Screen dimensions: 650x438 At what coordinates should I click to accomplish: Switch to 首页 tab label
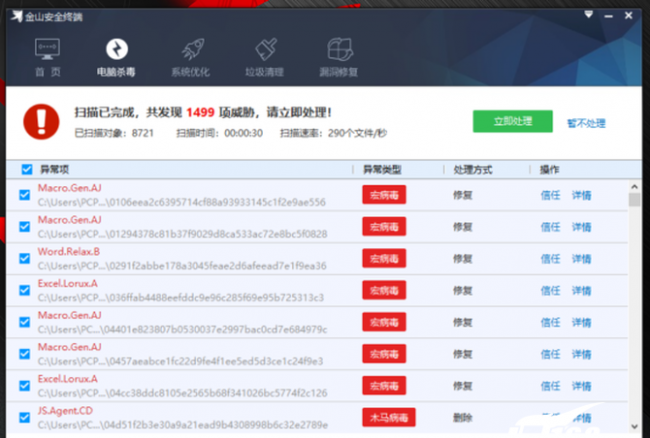point(48,72)
